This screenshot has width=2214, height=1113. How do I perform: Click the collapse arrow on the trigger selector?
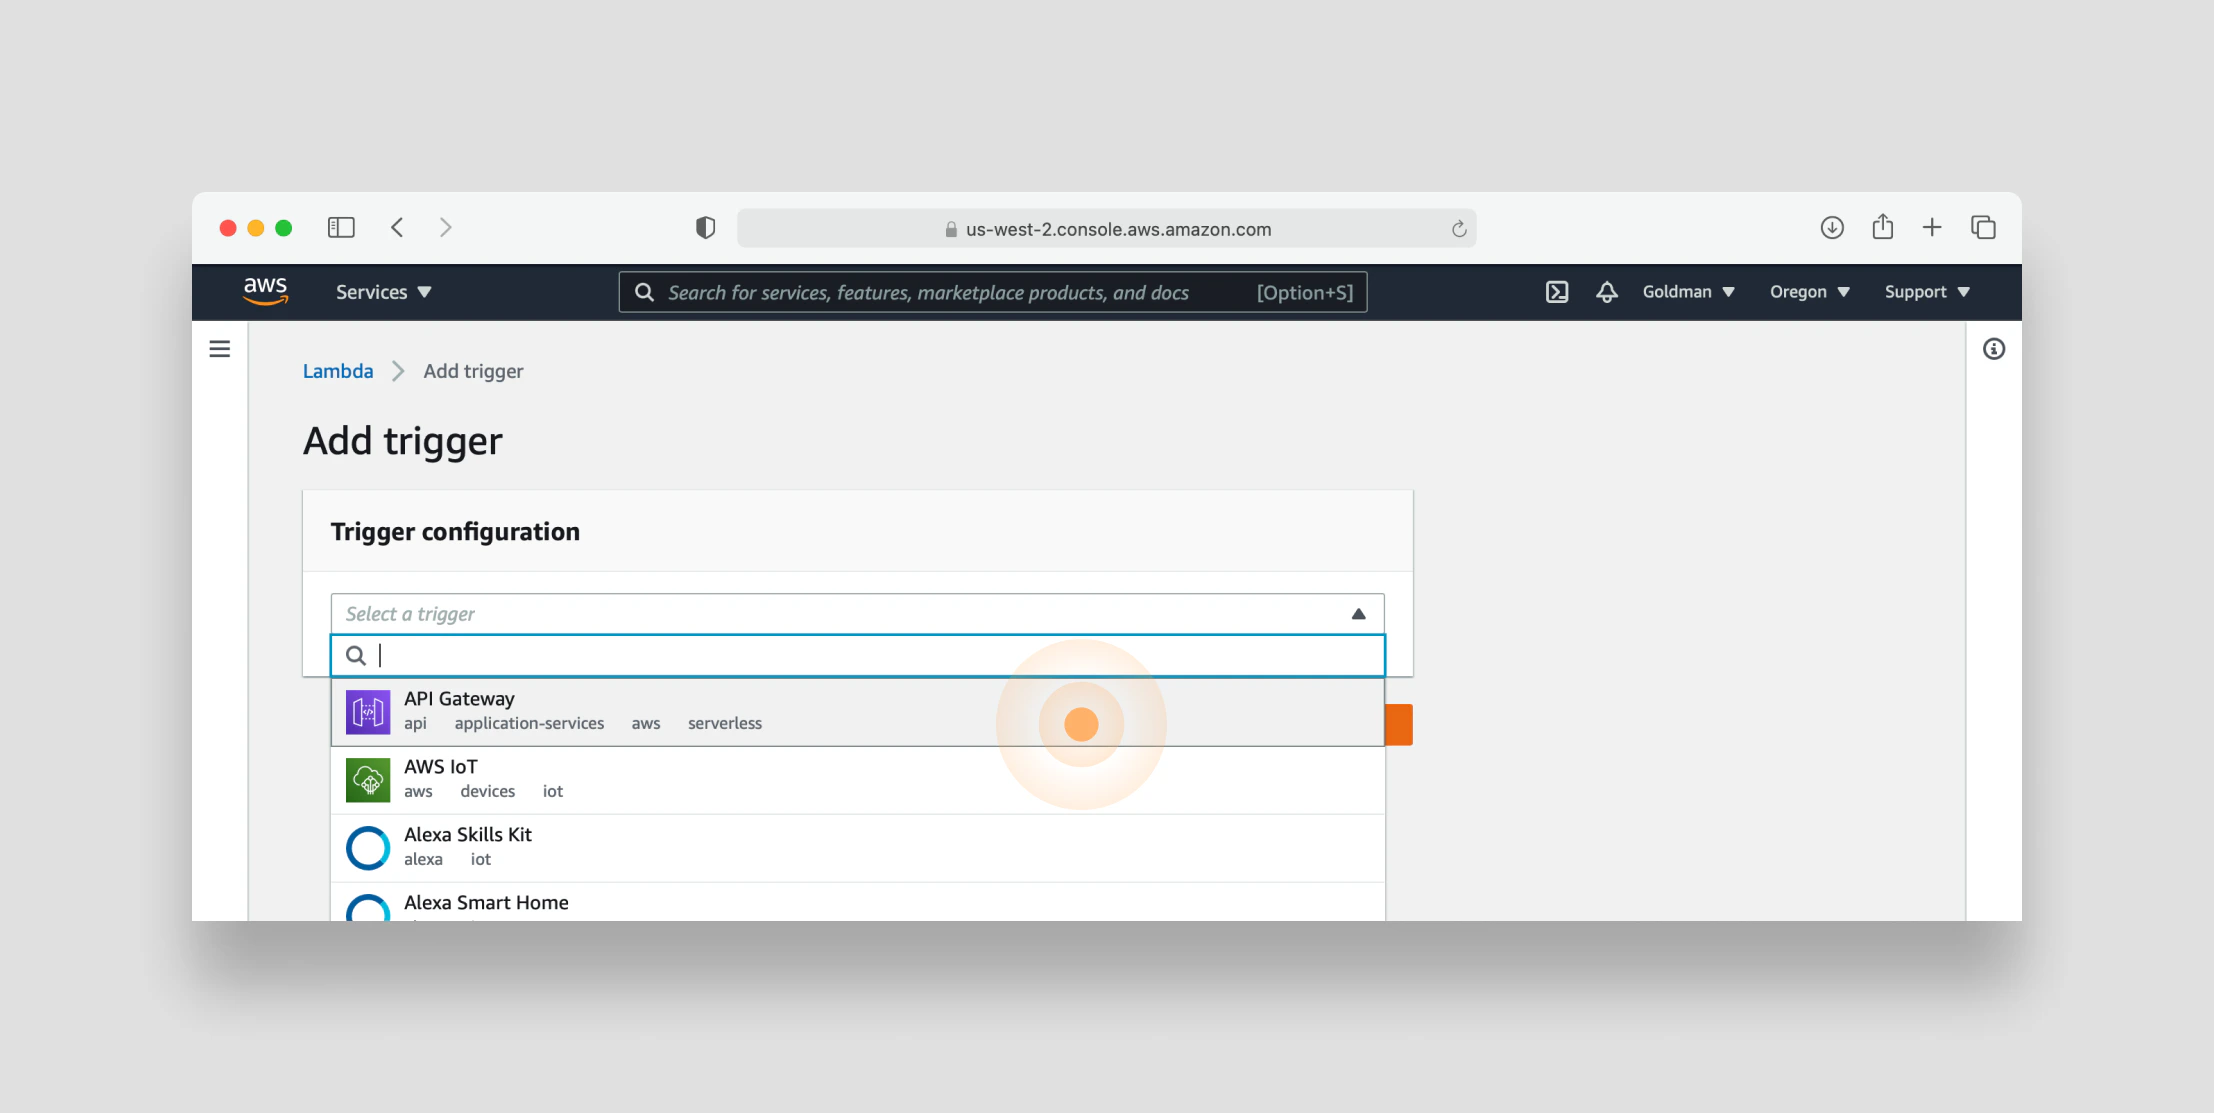(x=1358, y=614)
